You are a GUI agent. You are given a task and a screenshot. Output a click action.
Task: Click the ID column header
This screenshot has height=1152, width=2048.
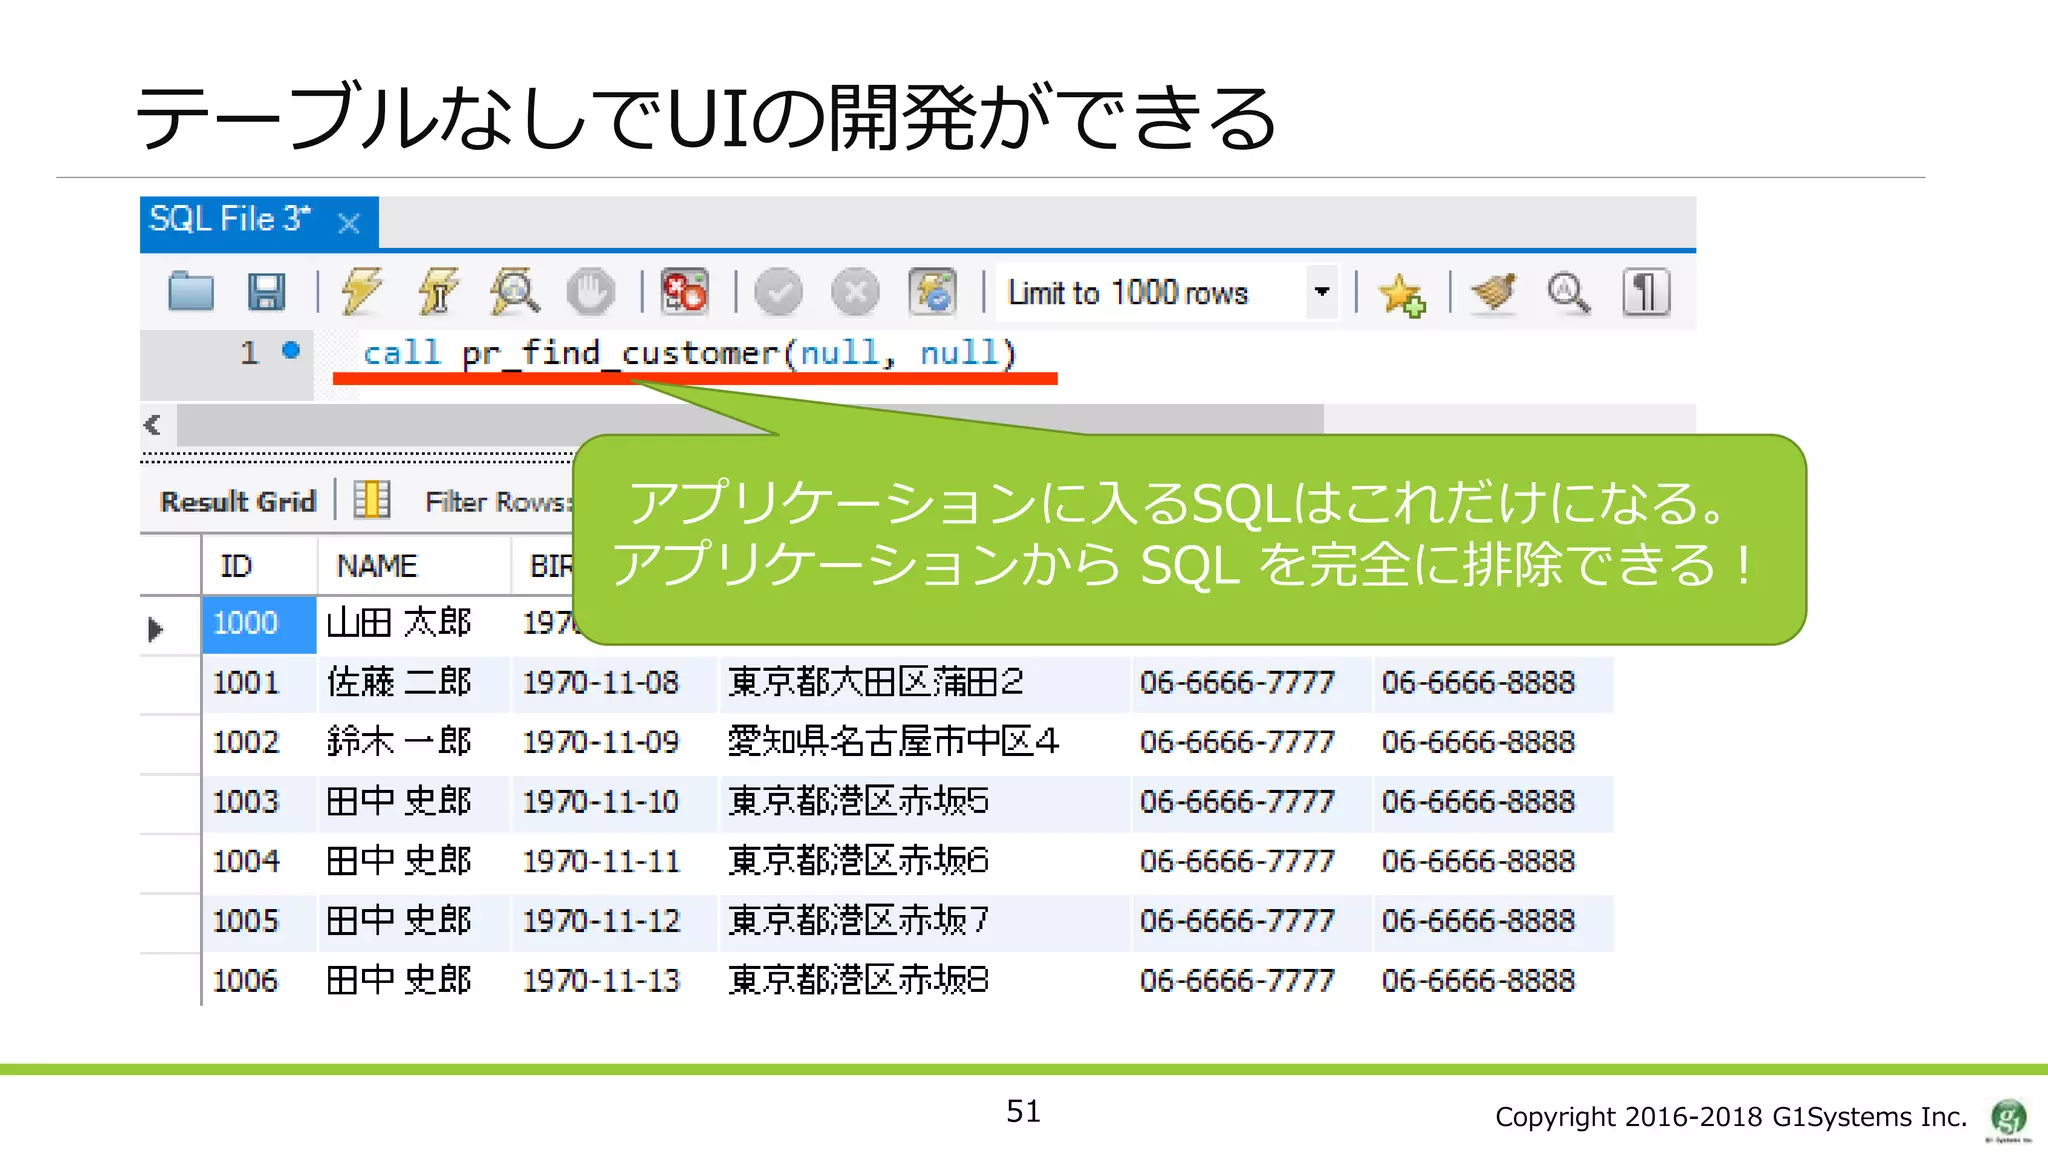pos(260,565)
